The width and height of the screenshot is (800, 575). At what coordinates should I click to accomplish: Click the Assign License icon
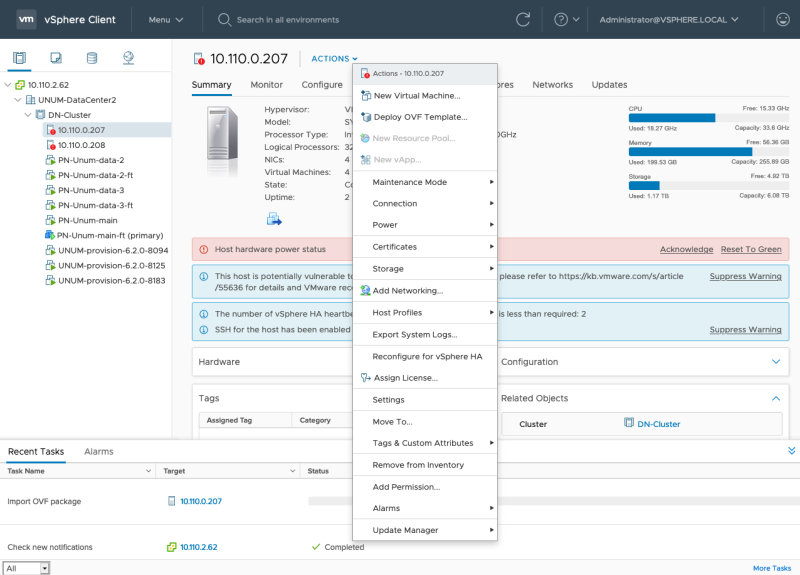[x=365, y=378]
